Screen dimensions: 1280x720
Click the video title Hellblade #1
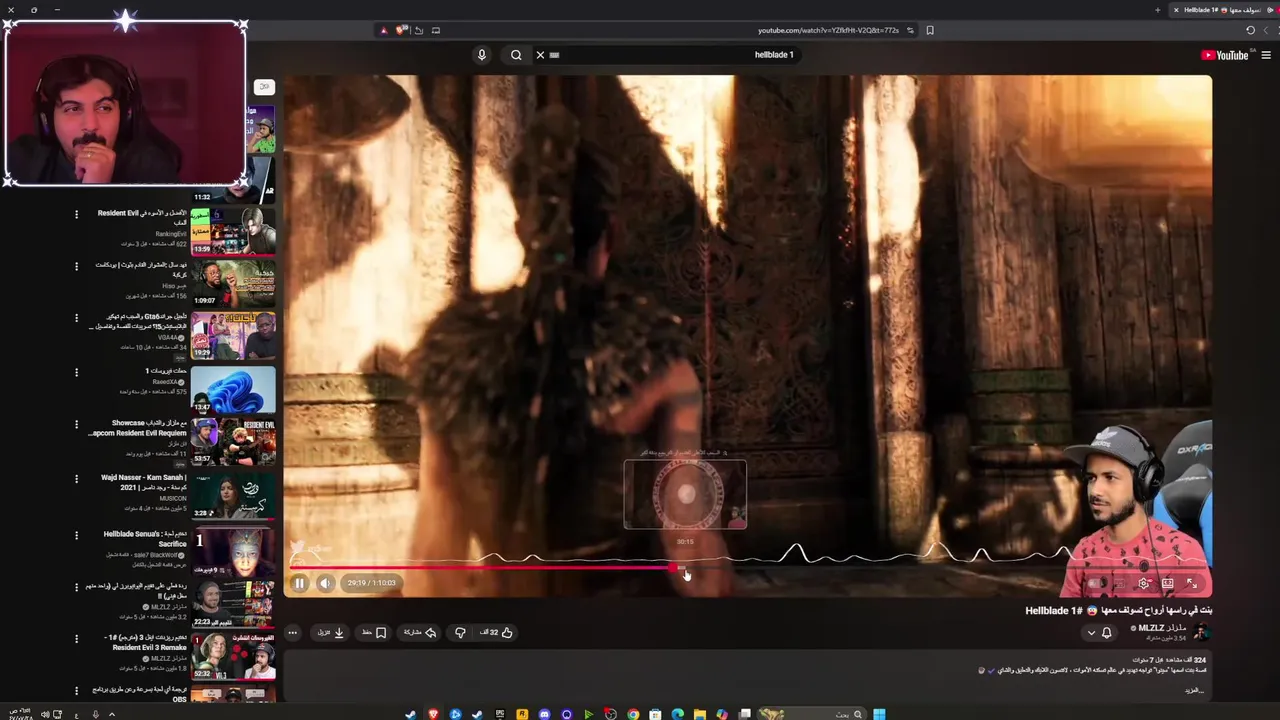1119,610
